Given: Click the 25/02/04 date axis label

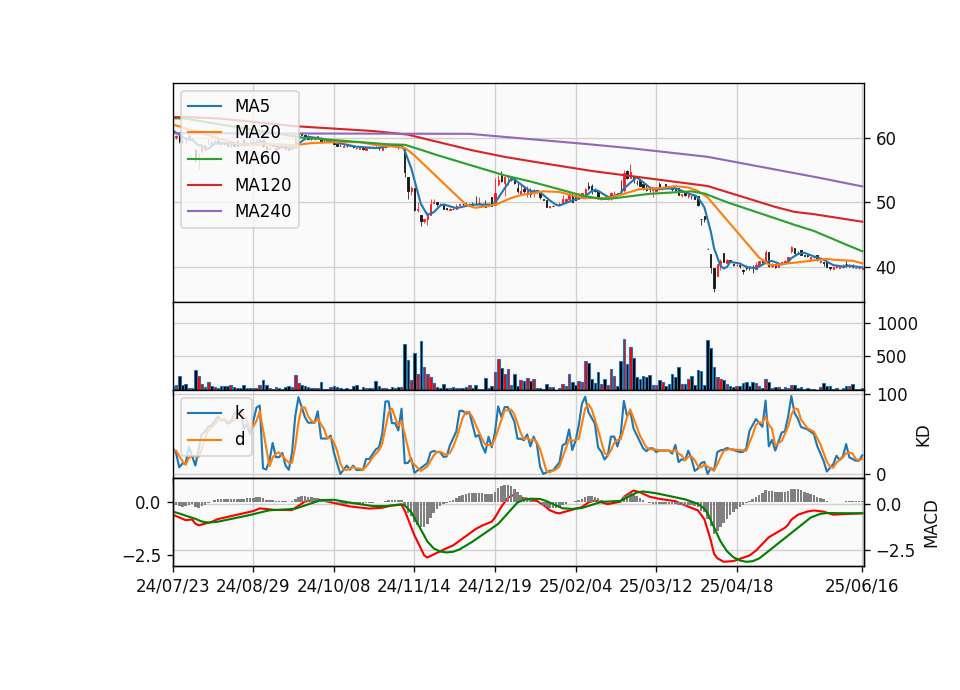Looking at the screenshot, I should [576, 586].
